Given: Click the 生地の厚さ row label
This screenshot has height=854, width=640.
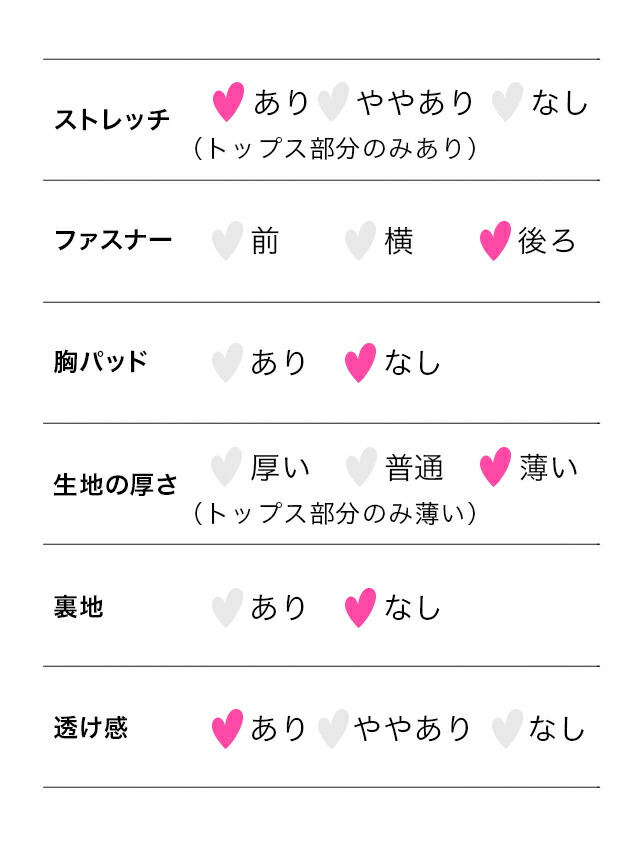Looking at the screenshot, I should (x=115, y=484).
